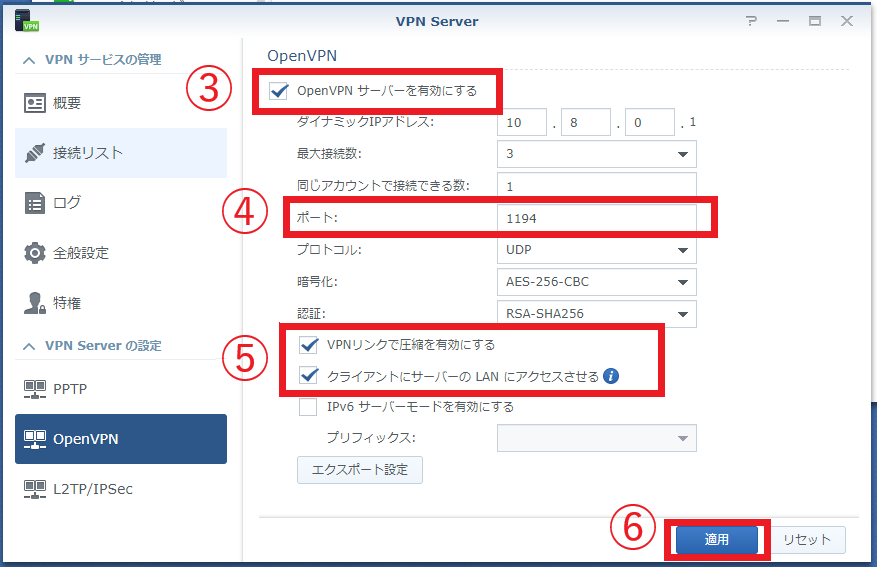Toggle OpenVPN サーバーを有効にする checkbox
Screen dimensions: 877x567
coord(279,91)
